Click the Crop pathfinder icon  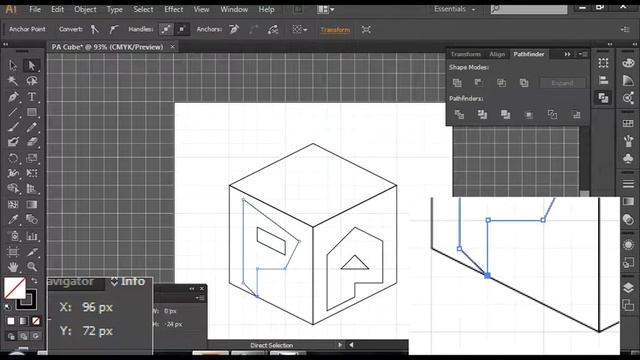tap(529, 115)
